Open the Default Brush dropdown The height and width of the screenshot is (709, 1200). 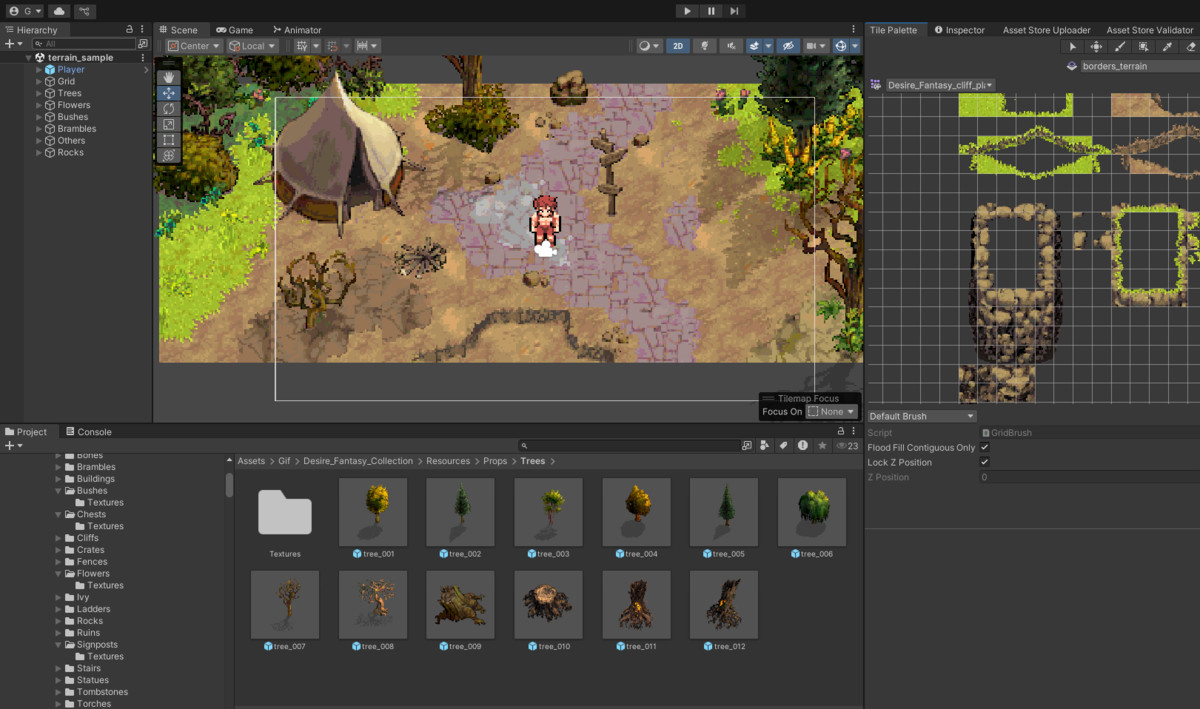coord(921,416)
